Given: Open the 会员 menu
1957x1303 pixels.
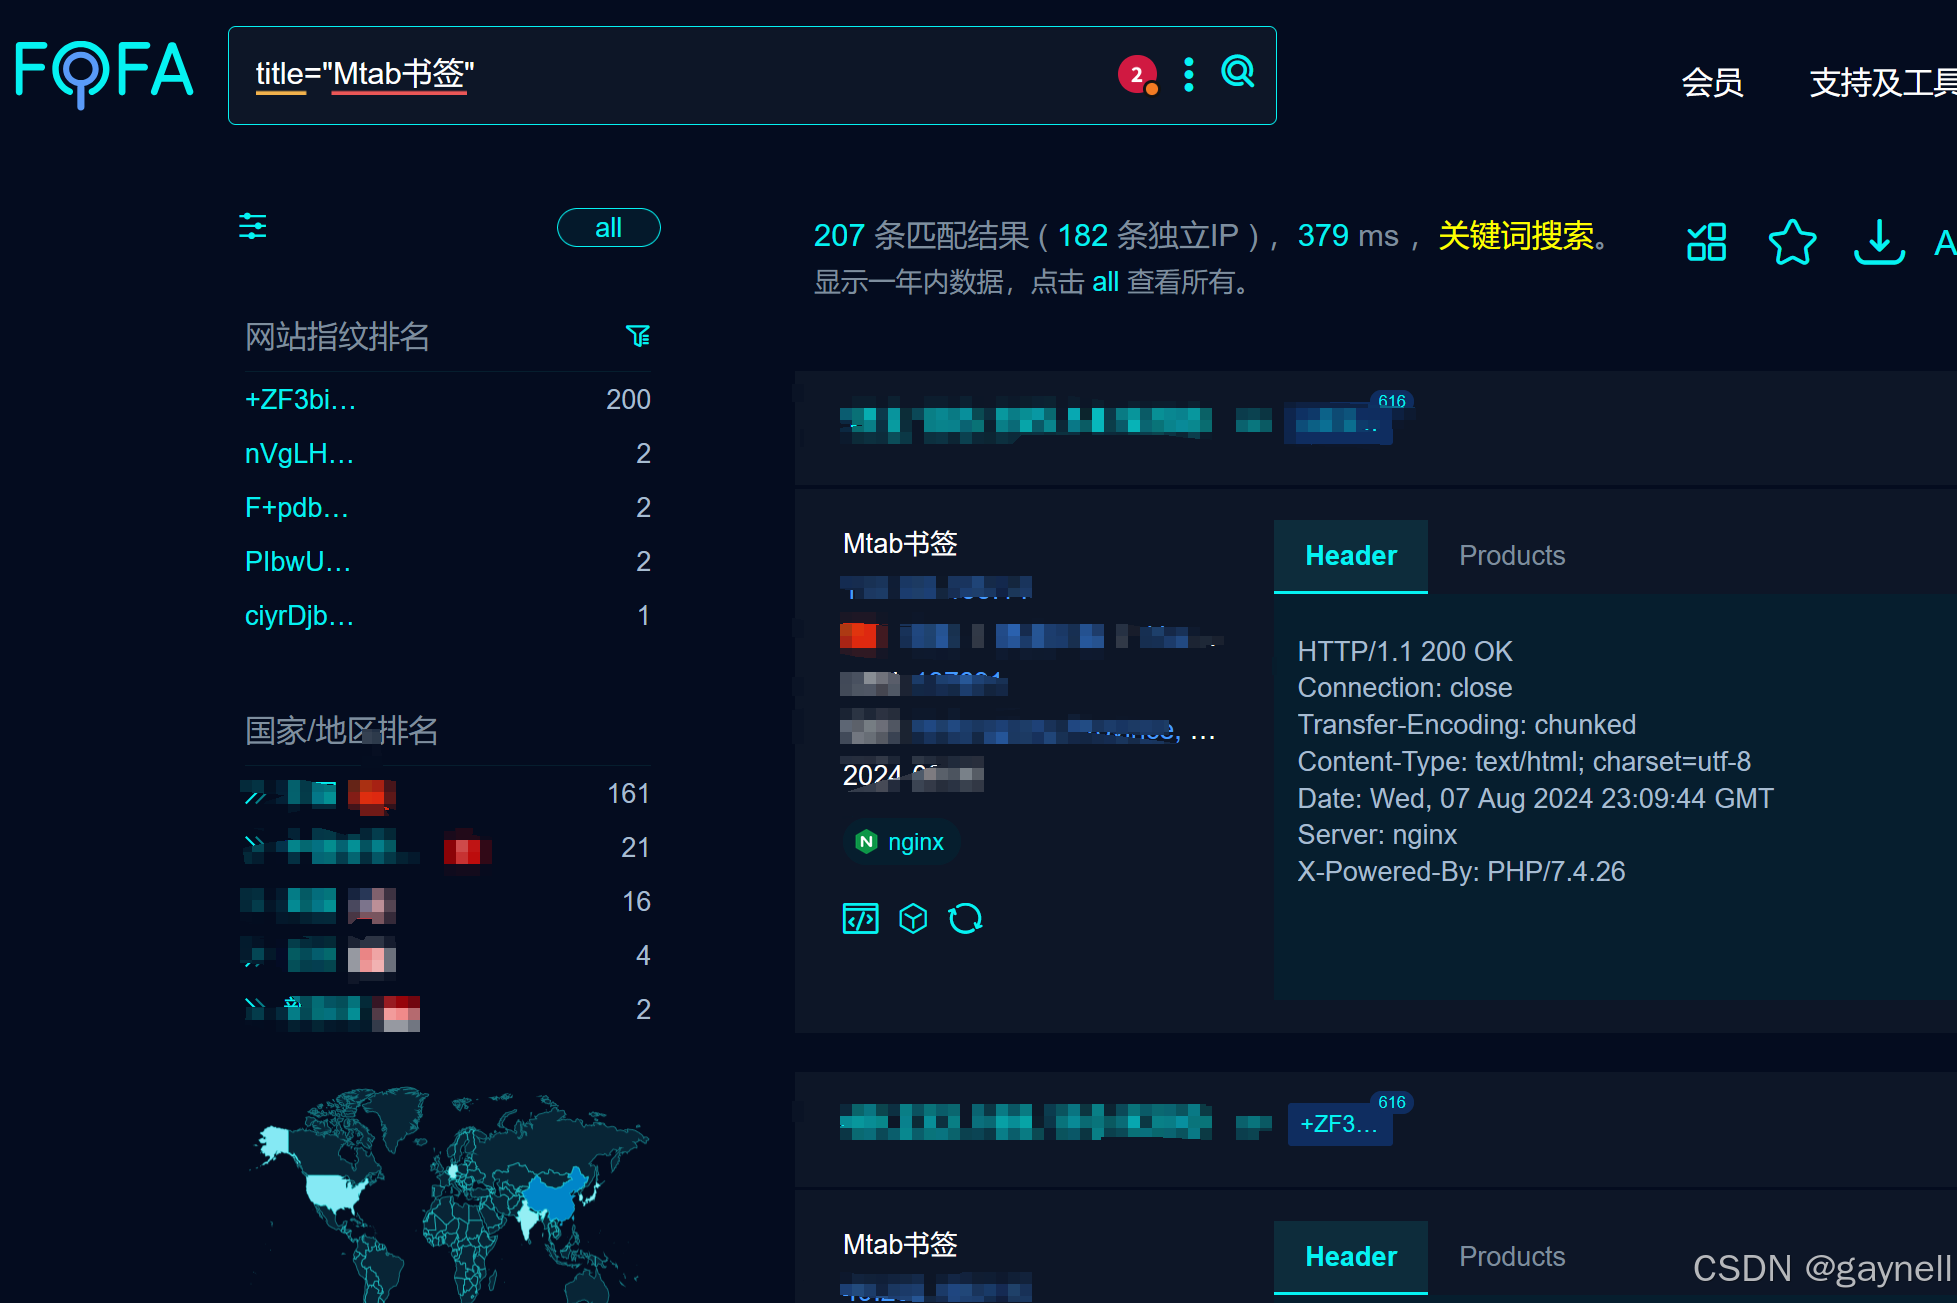Looking at the screenshot, I should pyautogui.click(x=1712, y=82).
